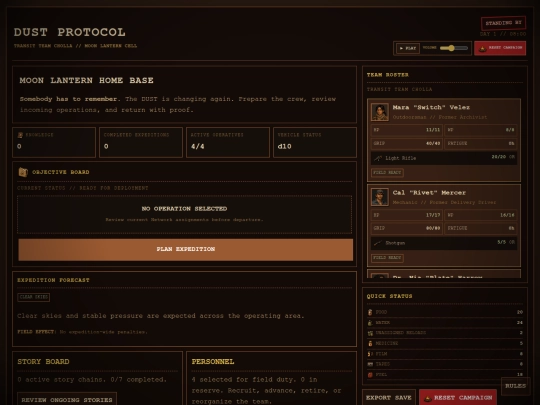540x405 pixels.
Task: Click the Quick Status heading
Action: point(390,296)
